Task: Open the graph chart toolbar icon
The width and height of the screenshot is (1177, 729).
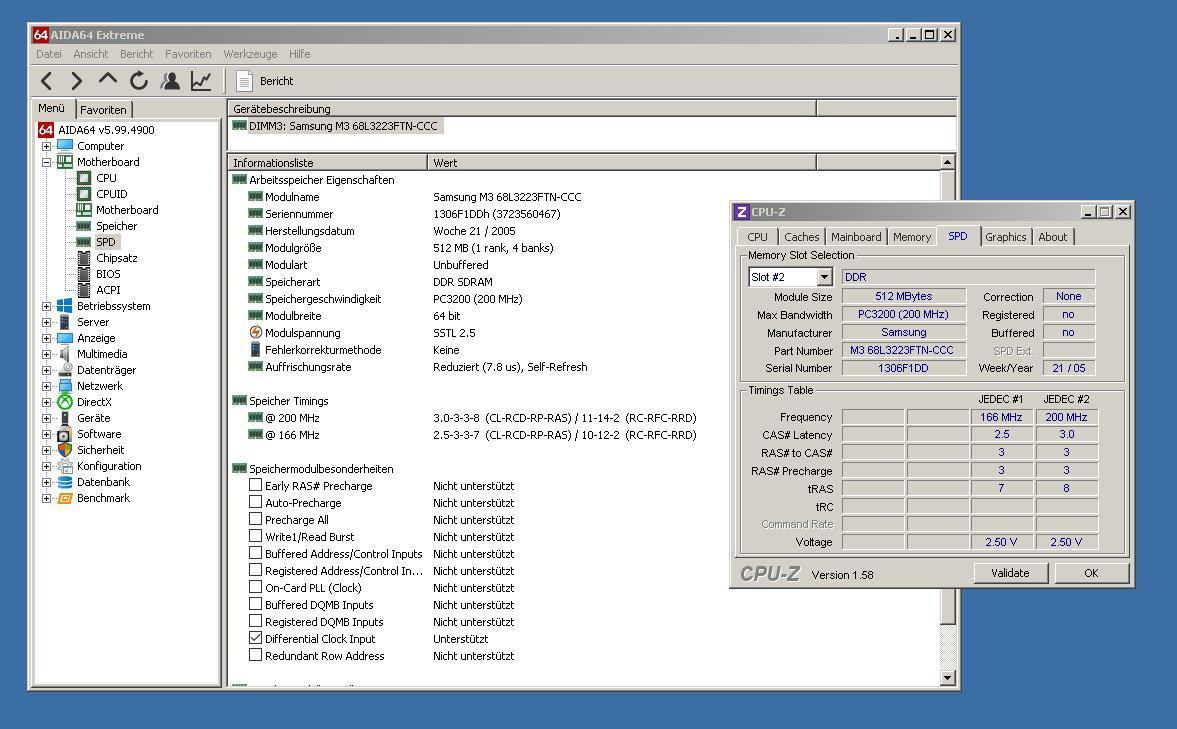Action: [201, 80]
